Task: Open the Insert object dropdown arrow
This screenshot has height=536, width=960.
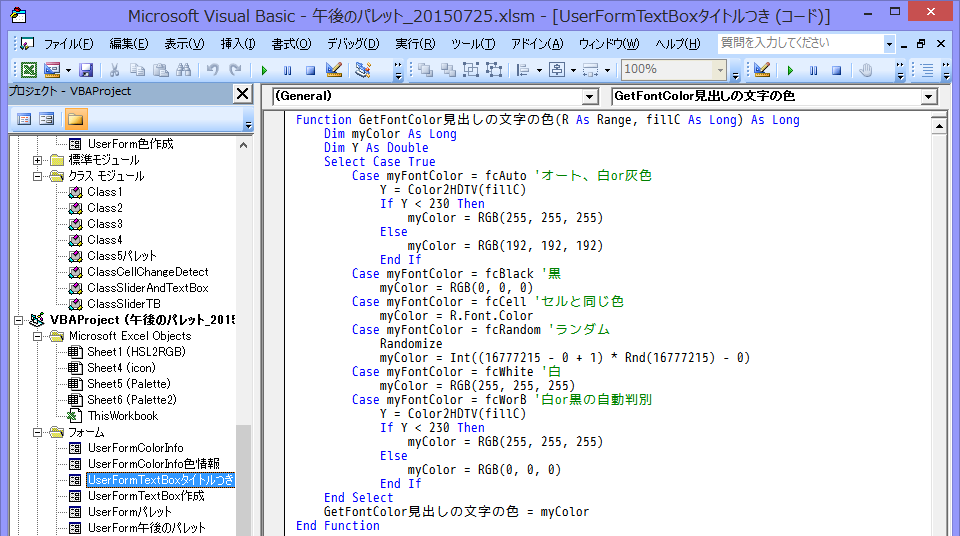Action: click(68, 70)
